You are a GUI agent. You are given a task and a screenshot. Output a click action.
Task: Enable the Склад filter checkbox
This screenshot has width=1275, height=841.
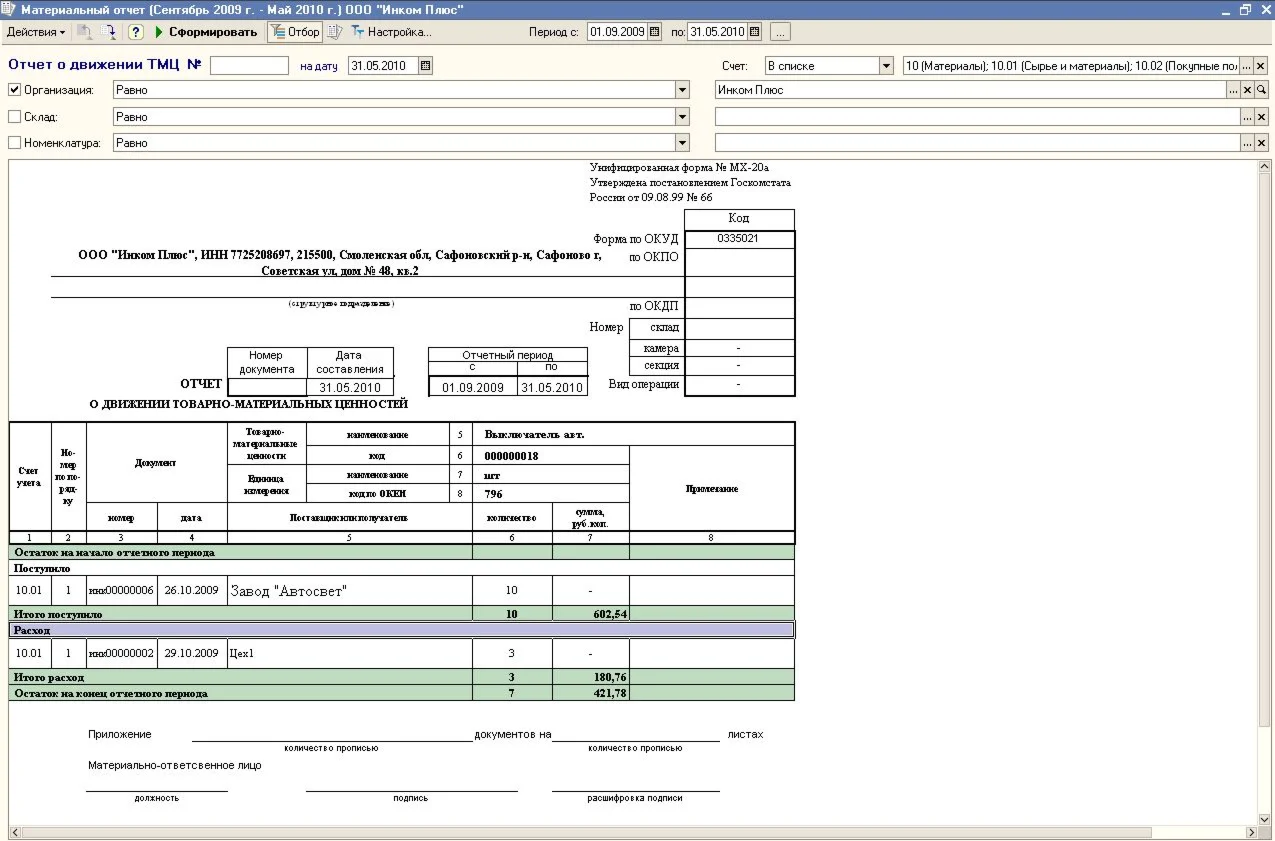pyautogui.click(x=14, y=117)
